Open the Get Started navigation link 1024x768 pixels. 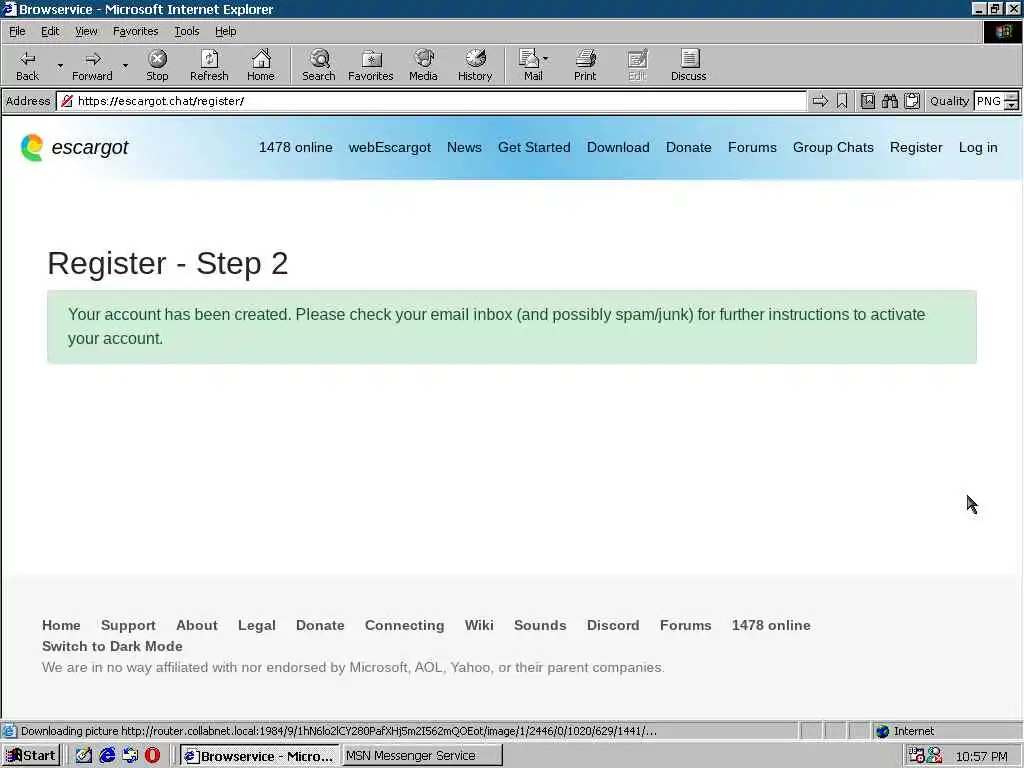point(534,148)
